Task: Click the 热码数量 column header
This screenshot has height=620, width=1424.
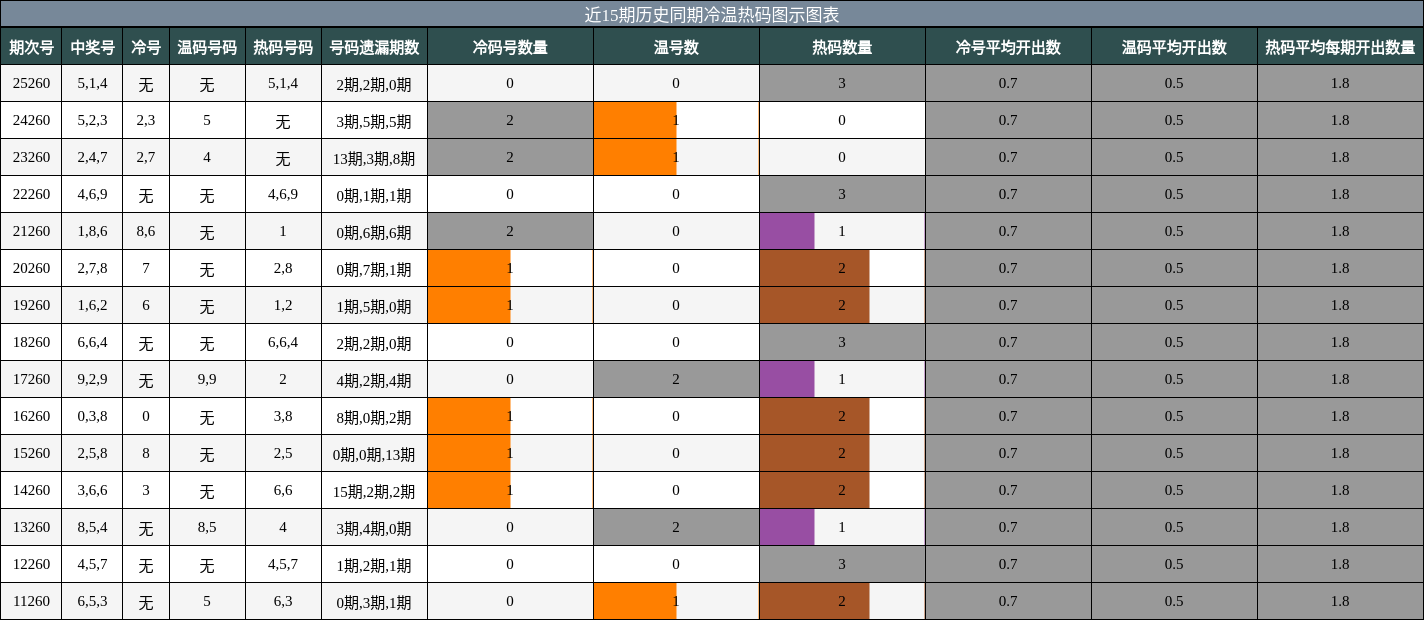Action: pyautogui.click(x=842, y=47)
